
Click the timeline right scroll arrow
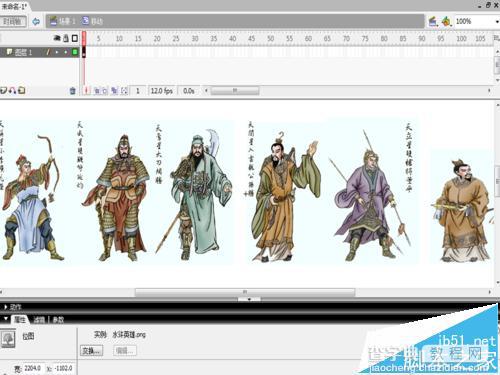(x=489, y=90)
